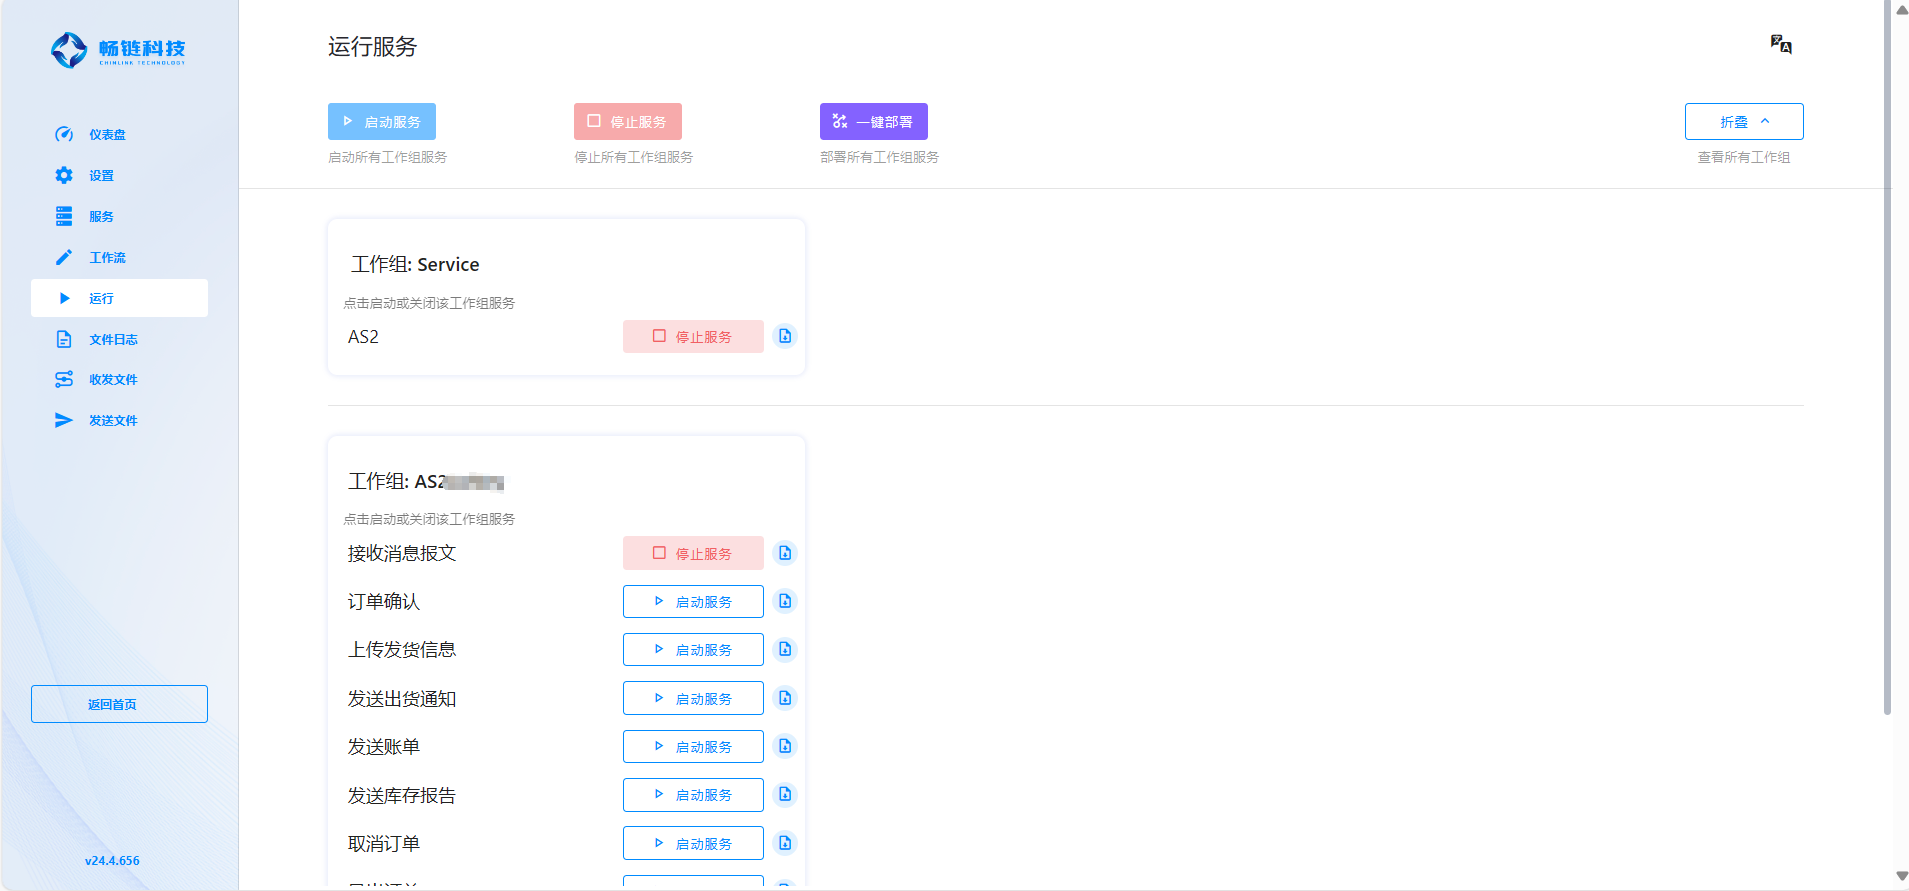Click the translate language icon
1909x891 pixels.
tap(1780, 44)
